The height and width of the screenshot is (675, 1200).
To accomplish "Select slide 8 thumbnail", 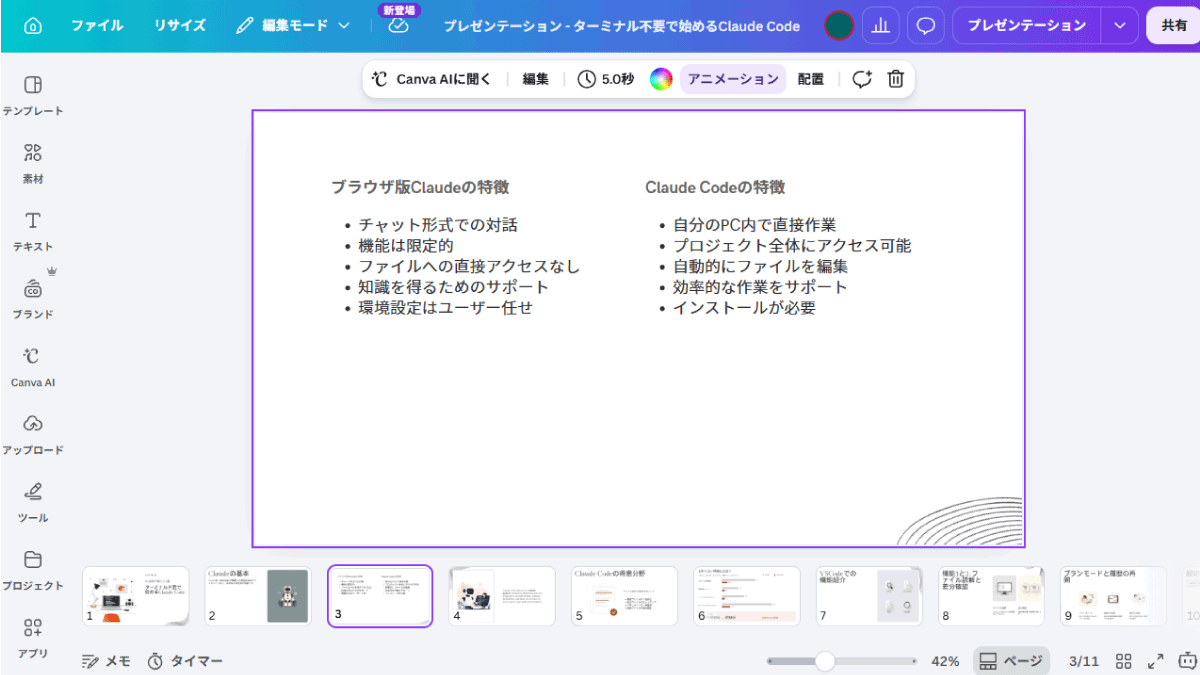I will pyautogui.click(x=990, y=596).
